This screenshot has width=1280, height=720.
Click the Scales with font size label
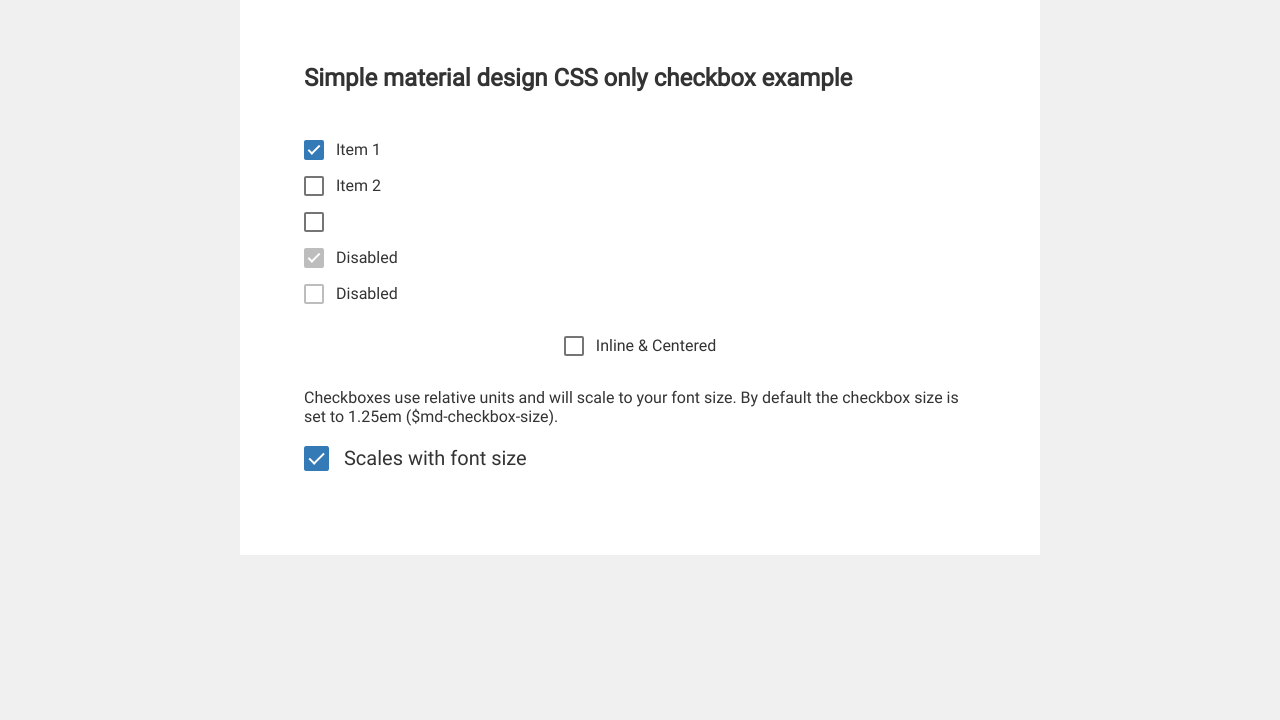(x=435, y=458)
